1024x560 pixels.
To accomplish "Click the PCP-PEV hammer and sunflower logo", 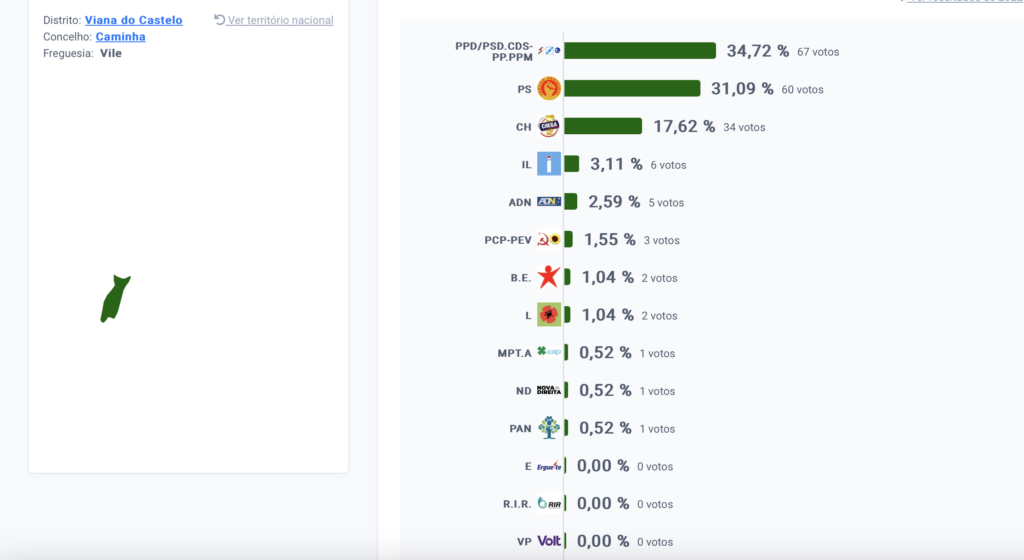I will 549,240.
